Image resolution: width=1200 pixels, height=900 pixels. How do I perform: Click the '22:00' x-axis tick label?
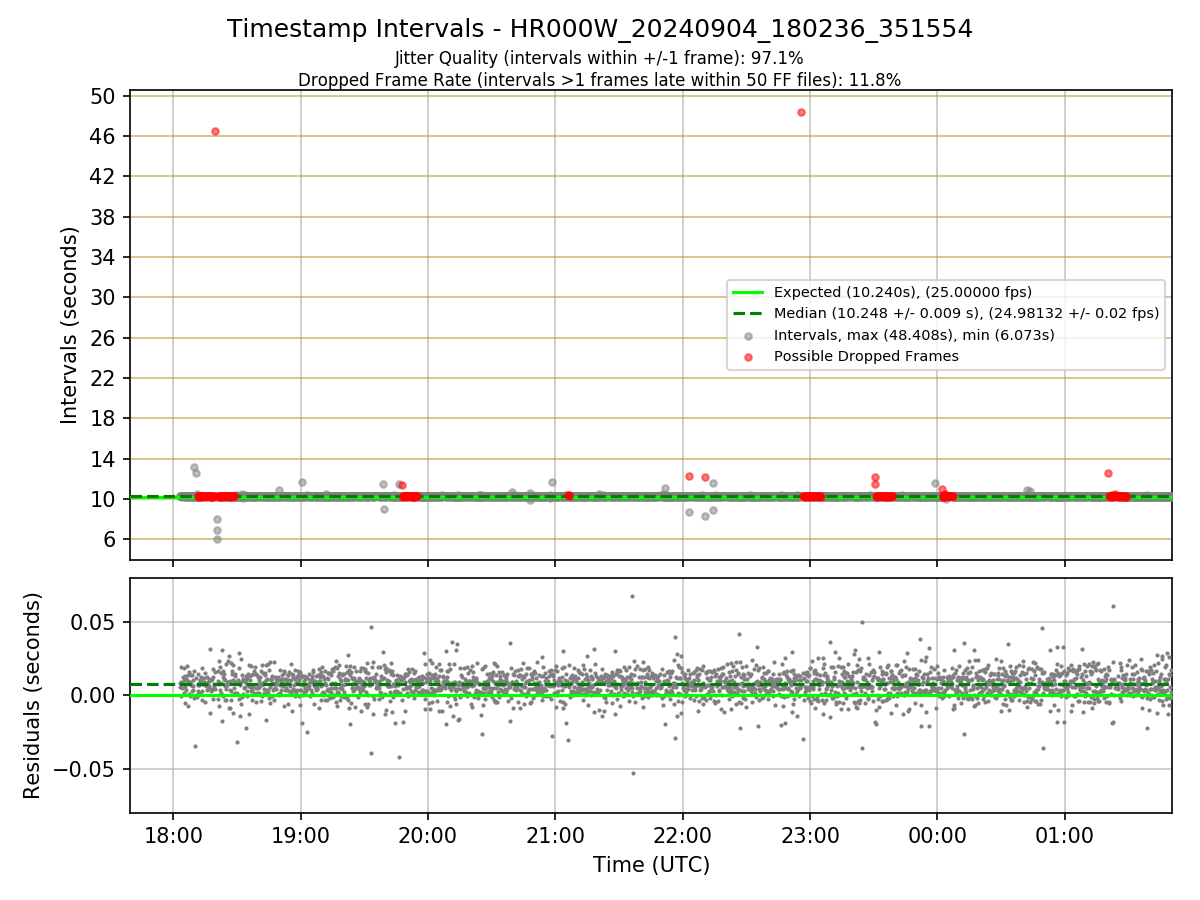[x=682, y=834]
